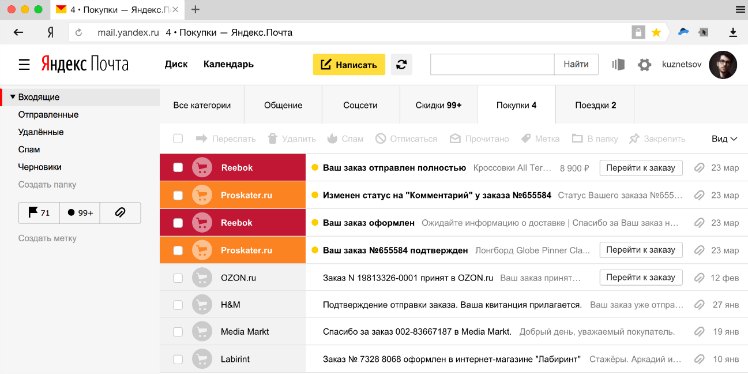Reload page via address bar reload icon
The width and height of the screenshot is (748, 374).
79,33
